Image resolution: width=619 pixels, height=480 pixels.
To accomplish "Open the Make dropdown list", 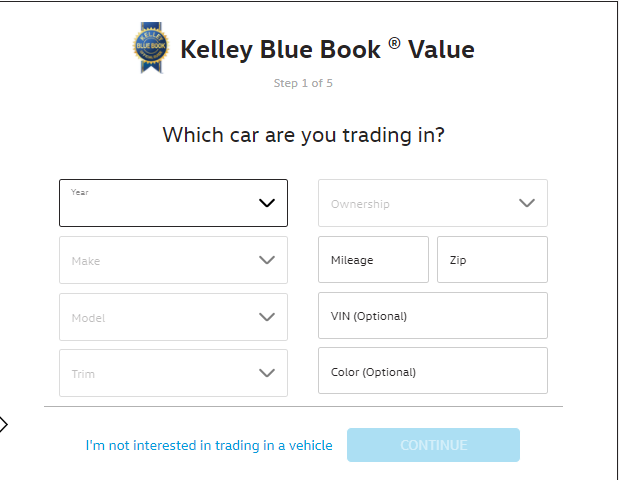I will coord(173,260).
